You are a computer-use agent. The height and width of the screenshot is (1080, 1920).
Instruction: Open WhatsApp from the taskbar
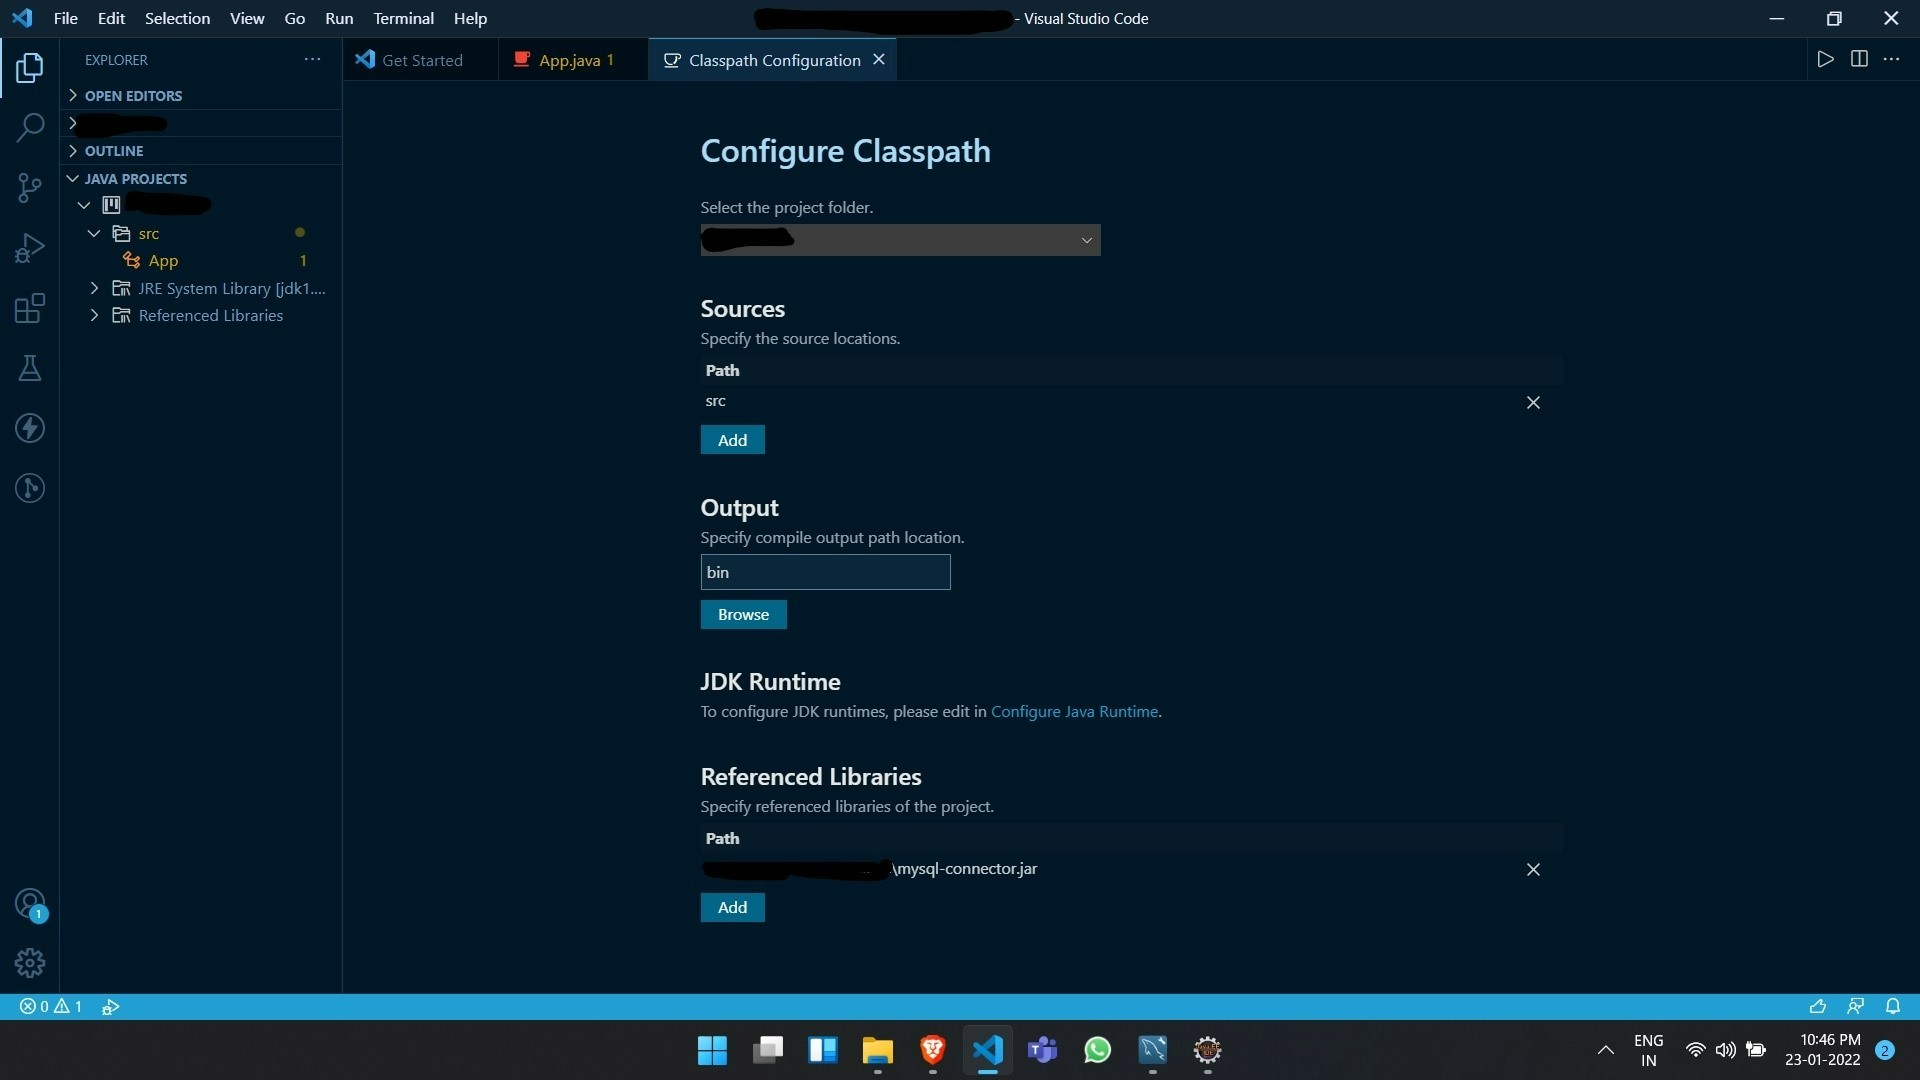1097,1050
